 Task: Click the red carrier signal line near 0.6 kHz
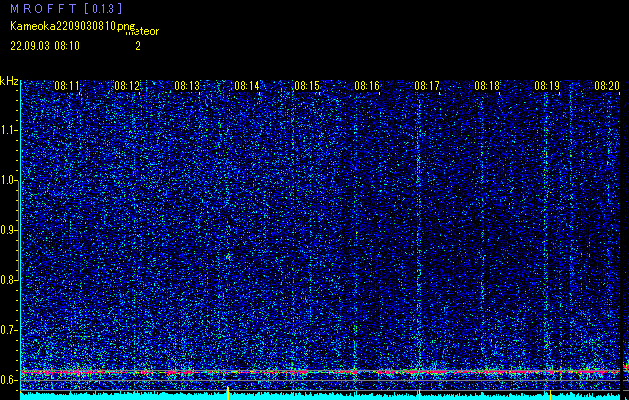click(320, 372)
